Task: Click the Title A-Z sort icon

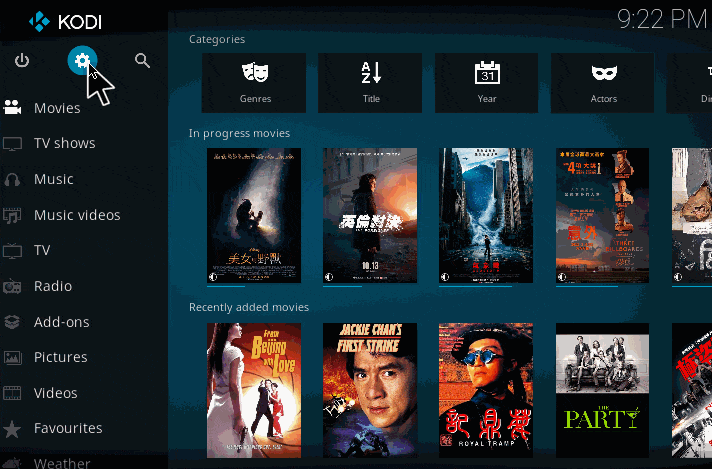Action: click(371, 73)
